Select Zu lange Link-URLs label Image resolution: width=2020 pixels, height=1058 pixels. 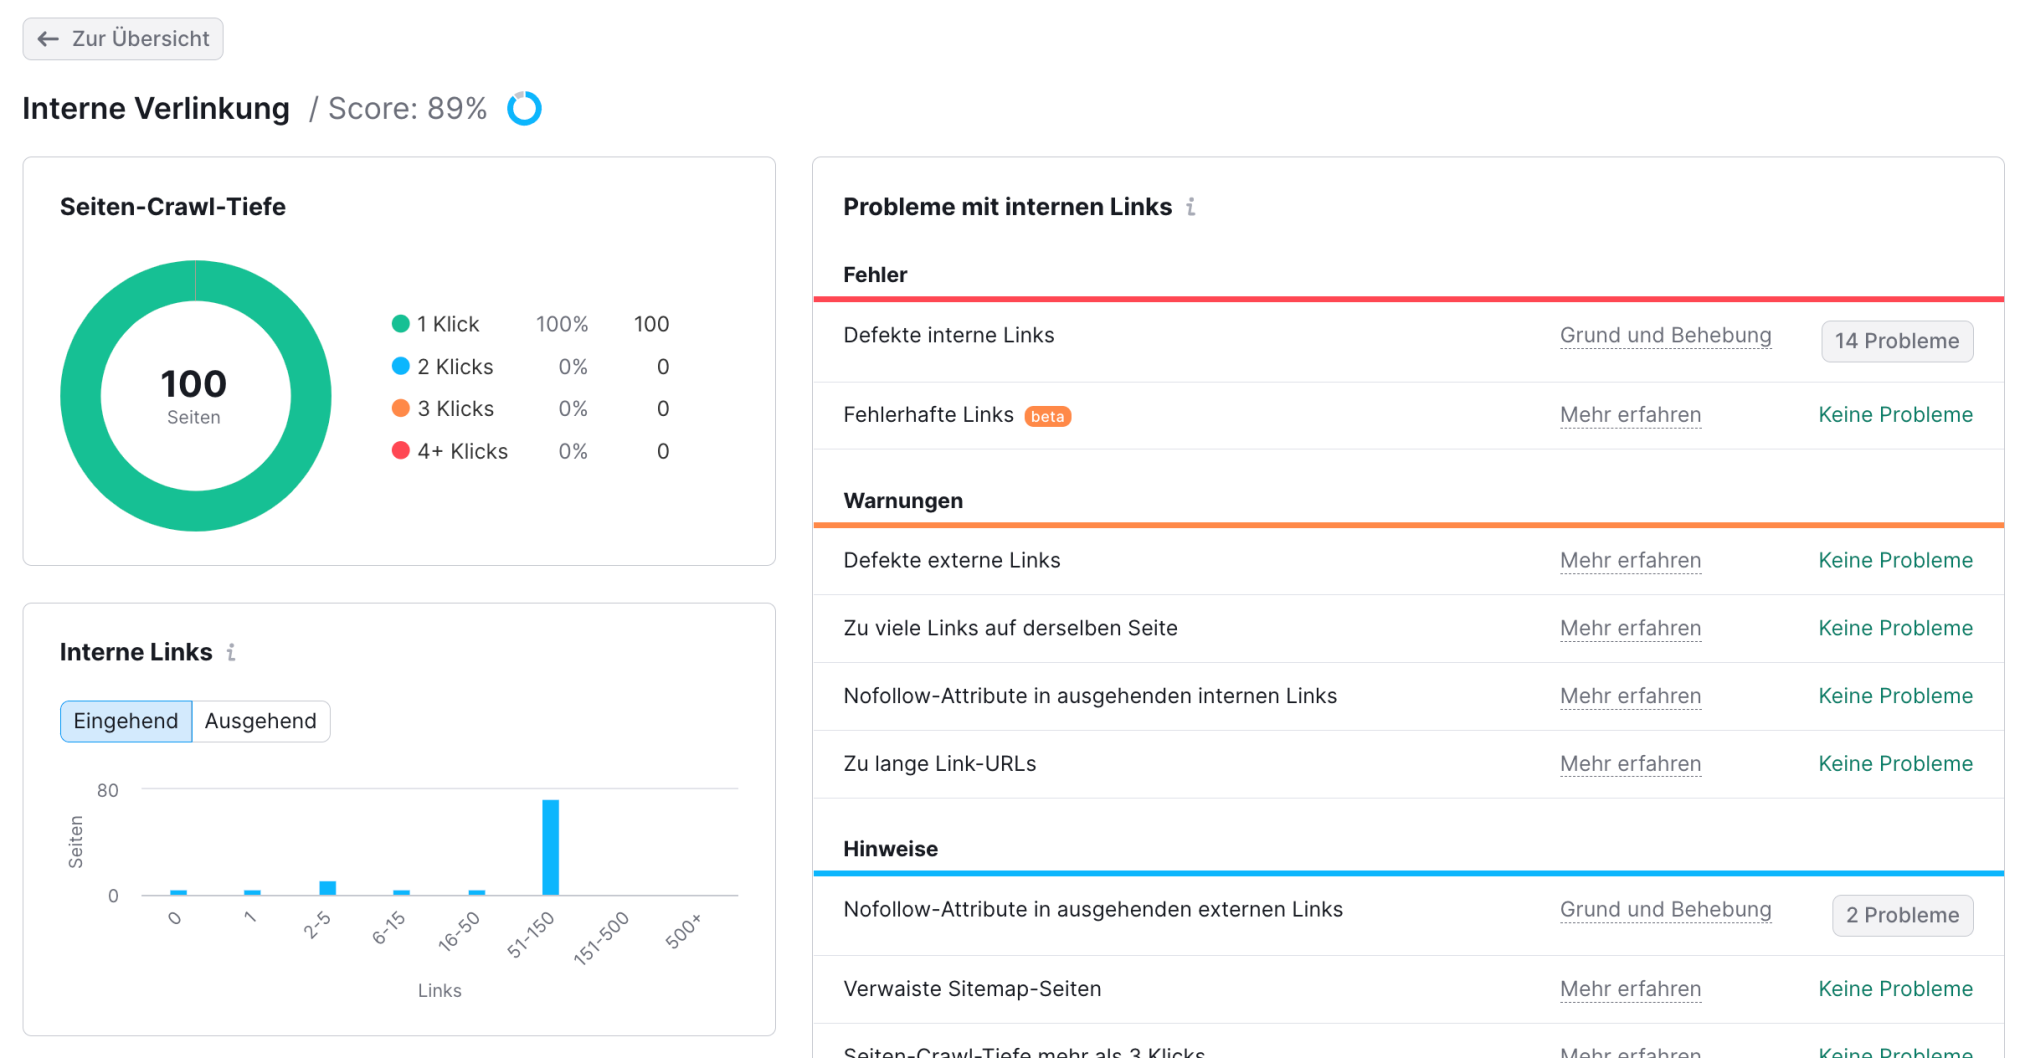939,763
